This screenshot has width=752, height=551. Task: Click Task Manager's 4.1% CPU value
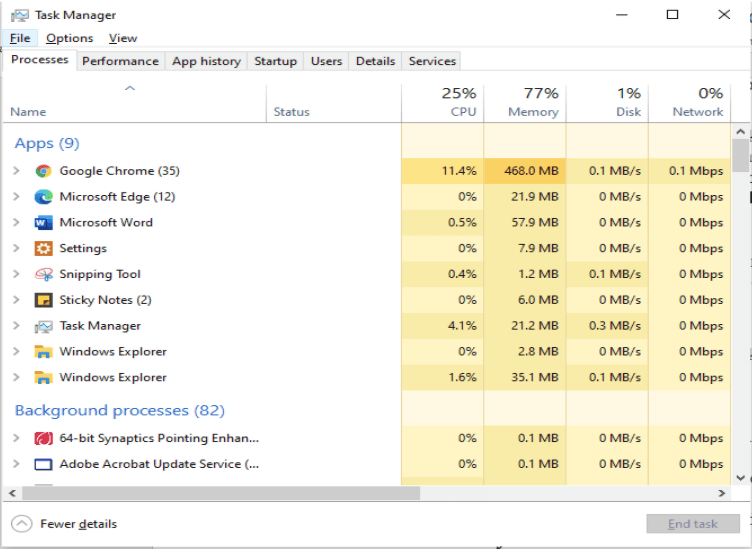pos(462,326)
